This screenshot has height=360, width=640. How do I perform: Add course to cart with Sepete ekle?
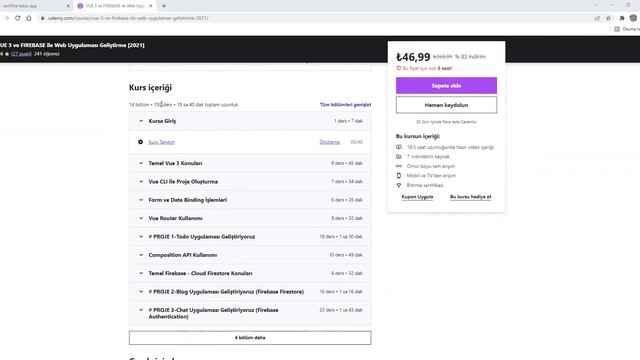[446, 86]
